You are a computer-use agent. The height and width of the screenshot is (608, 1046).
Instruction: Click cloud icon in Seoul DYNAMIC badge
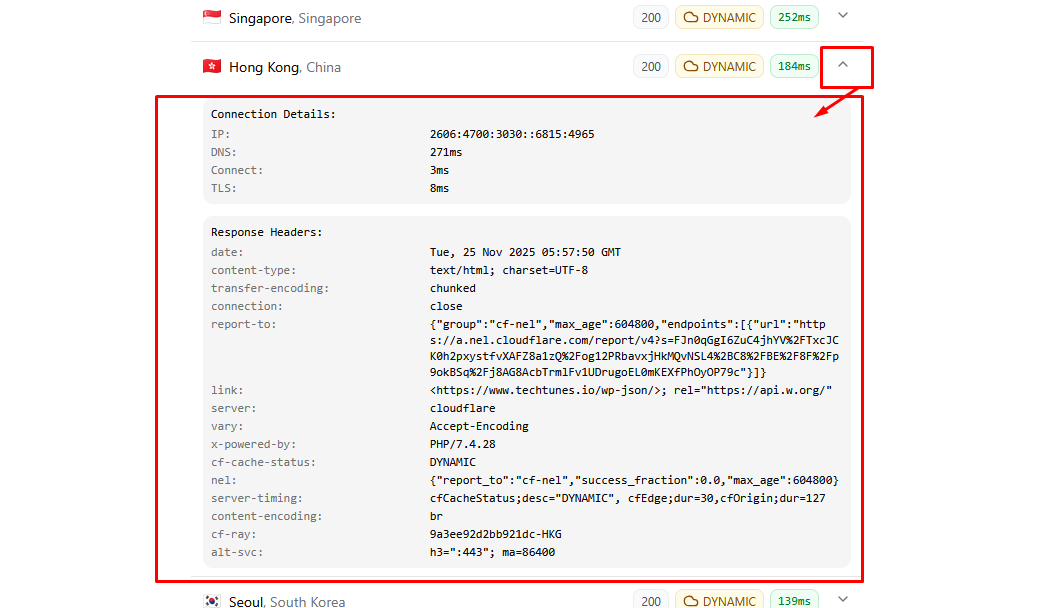[690, 601]
